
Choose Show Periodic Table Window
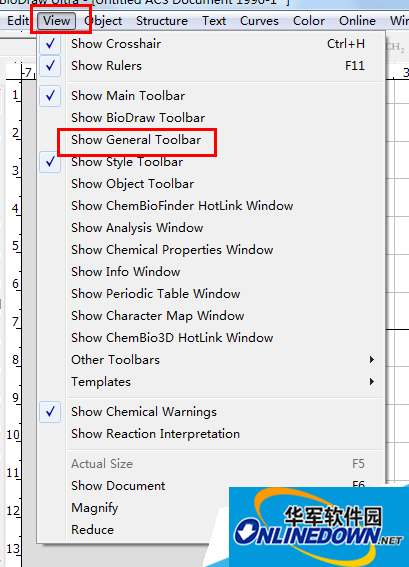tap(155, 294)
